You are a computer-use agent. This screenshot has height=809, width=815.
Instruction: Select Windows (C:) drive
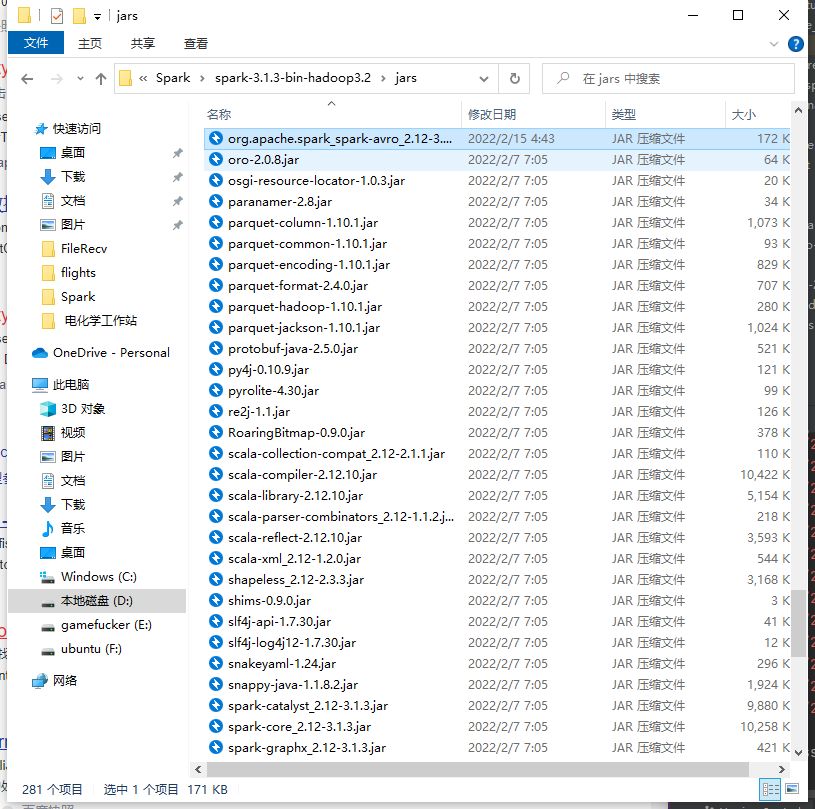point(98,577)
